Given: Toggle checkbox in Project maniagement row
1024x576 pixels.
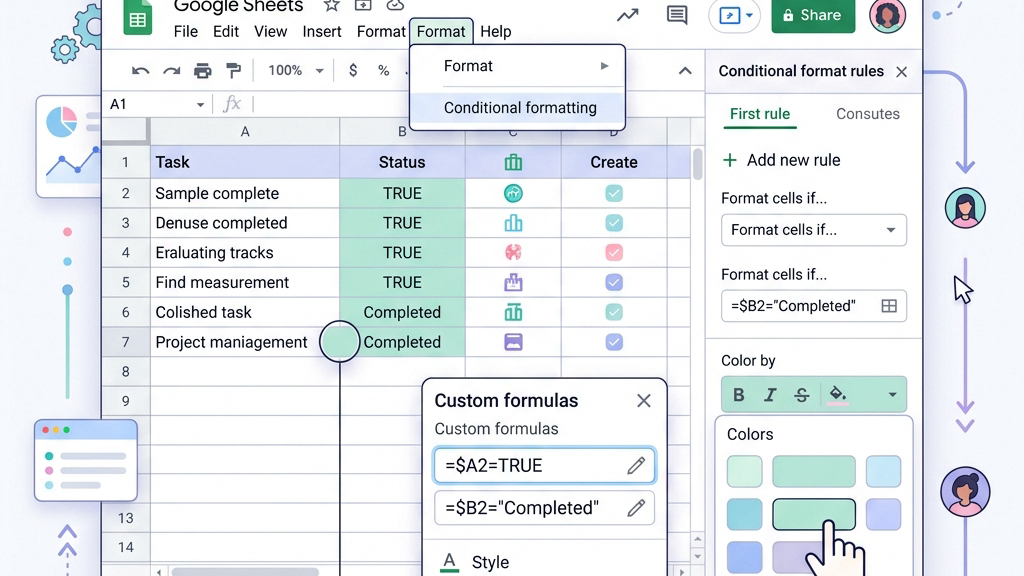Looking at the screenshot, I should 614,342.
